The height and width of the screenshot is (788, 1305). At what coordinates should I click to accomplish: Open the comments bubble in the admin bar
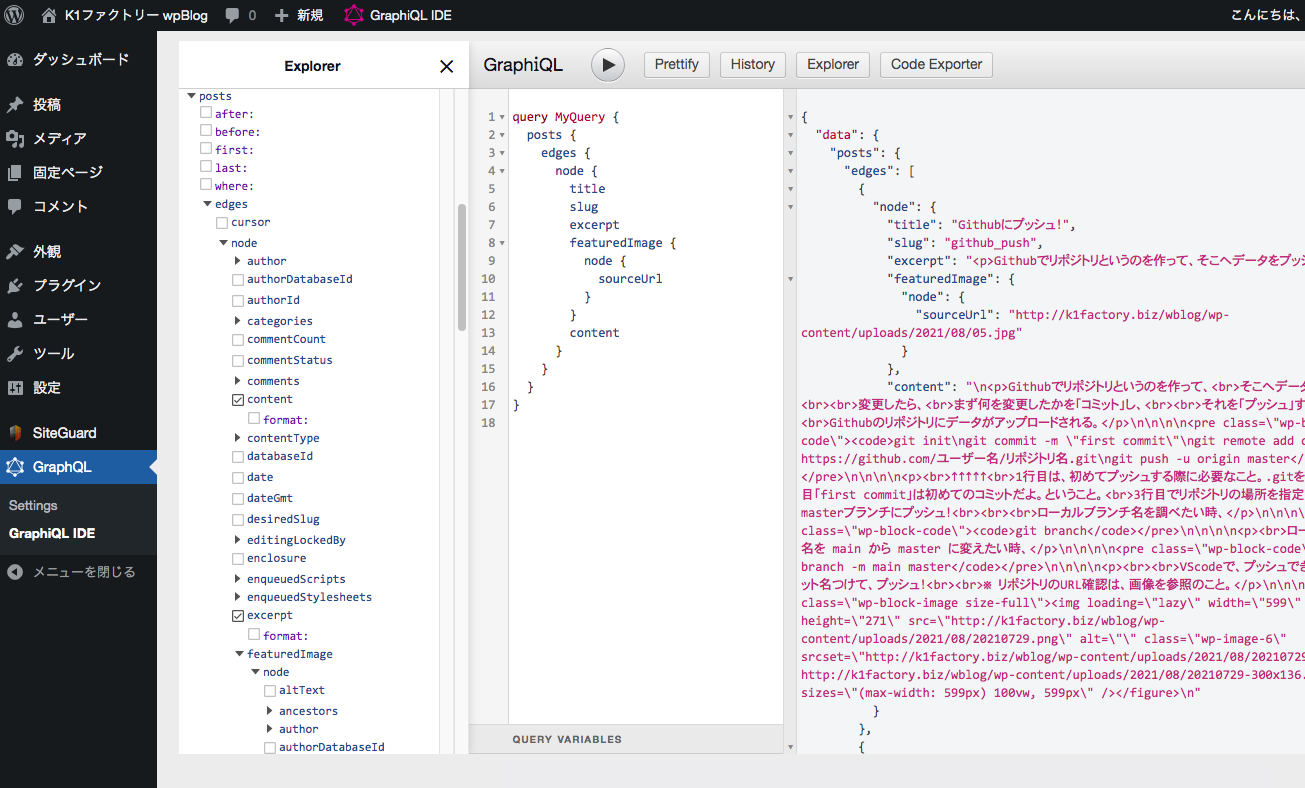tap(232, 16)
